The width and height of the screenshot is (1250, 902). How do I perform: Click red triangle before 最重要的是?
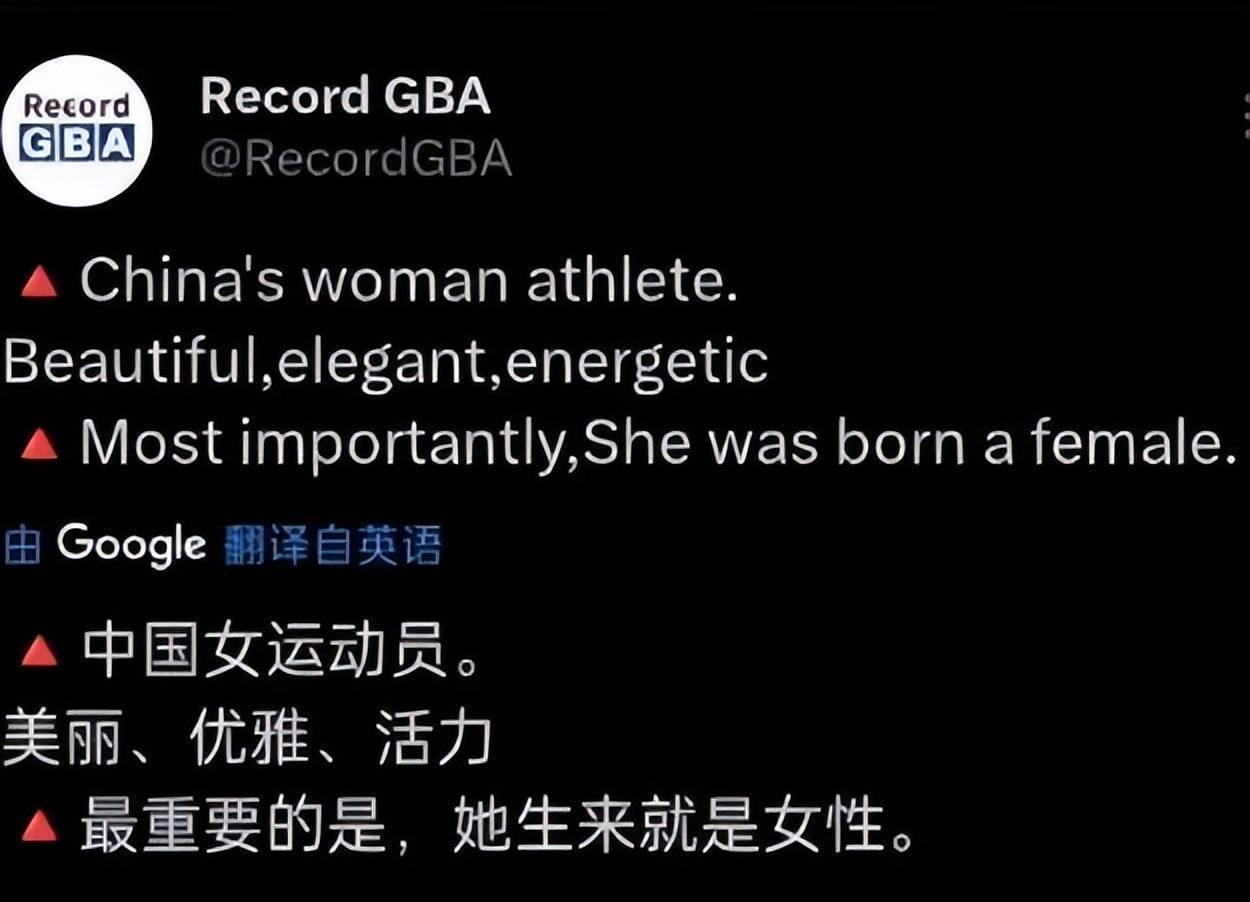point(39,825)
